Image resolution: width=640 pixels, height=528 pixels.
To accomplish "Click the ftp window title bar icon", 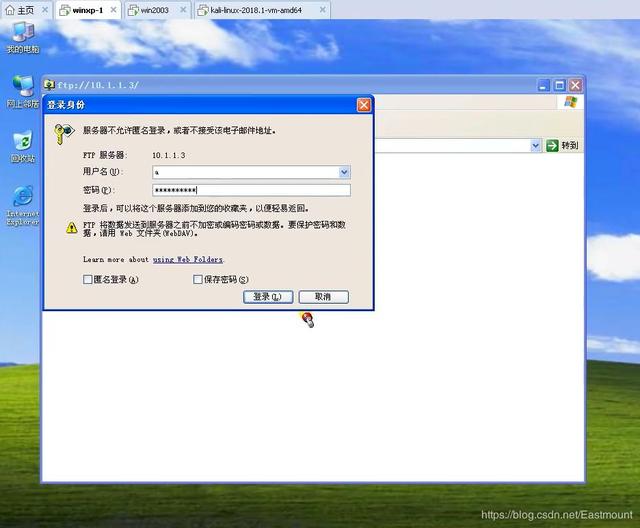I will pyautogui.click(x=49, y=85).
